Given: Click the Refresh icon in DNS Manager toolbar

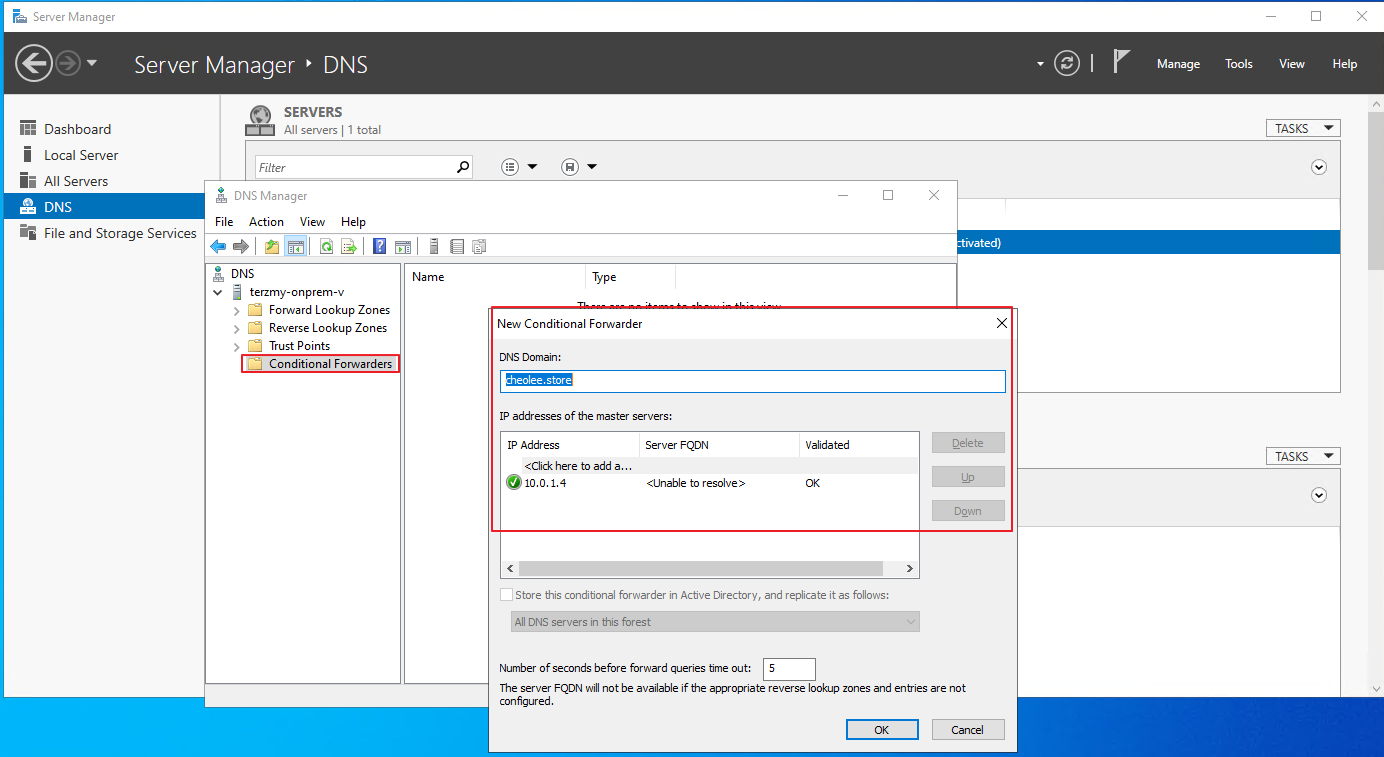Looking at the screenshot, I should 326,246.
